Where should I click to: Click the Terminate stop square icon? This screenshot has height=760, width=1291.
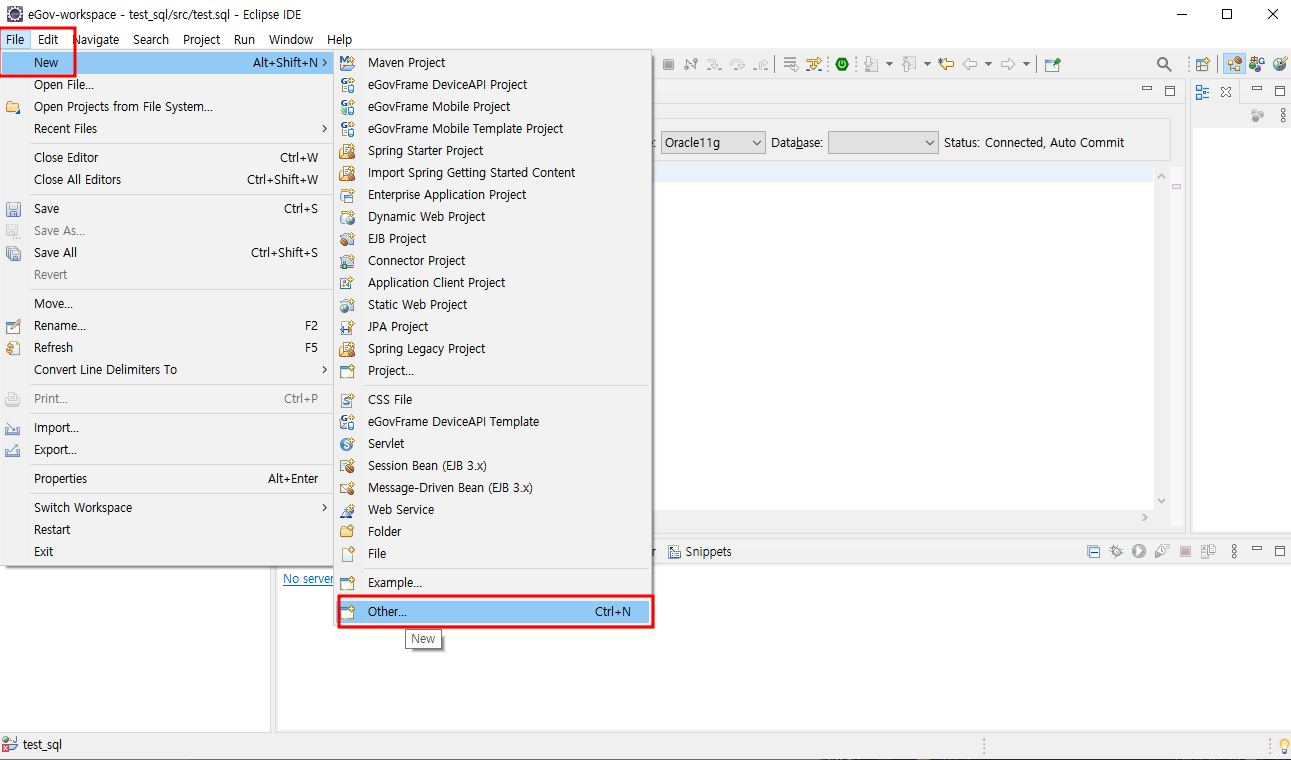668,64
